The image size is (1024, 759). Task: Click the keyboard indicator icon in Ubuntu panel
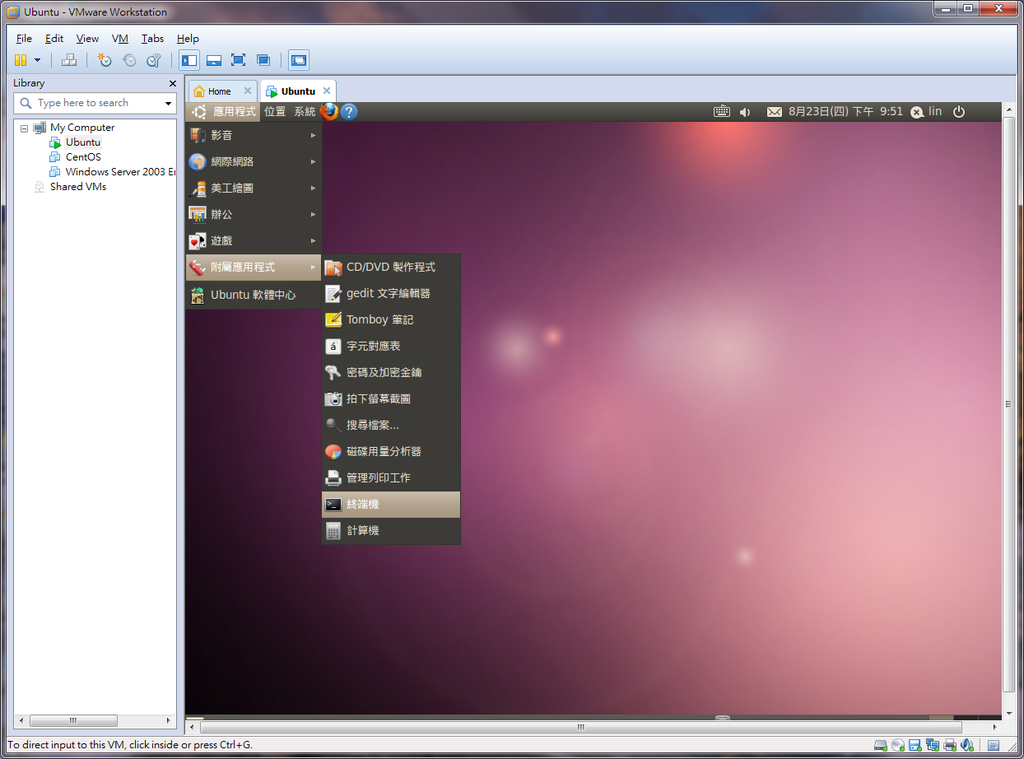[x=722, y=112]
